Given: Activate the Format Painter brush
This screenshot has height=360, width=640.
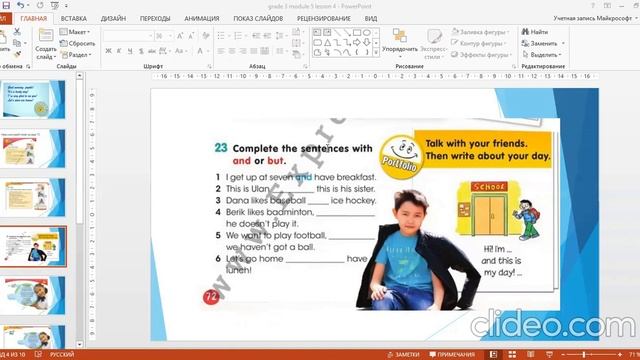Looking at the screenshot, I should pos(17,54).
